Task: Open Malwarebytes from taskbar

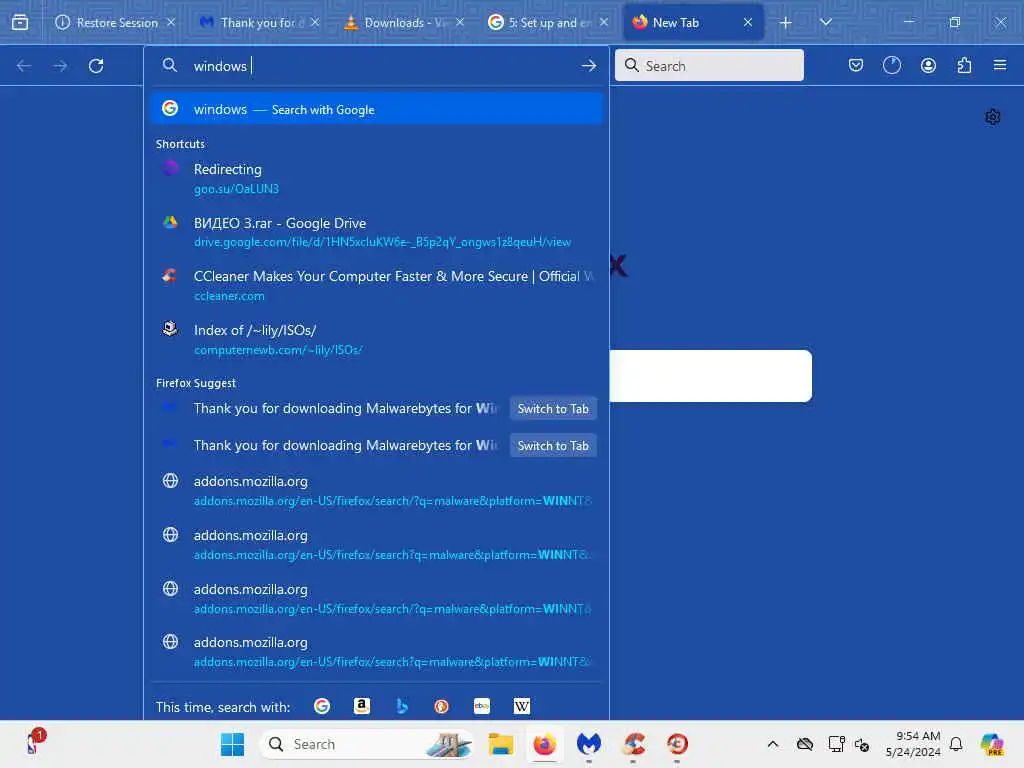Action: tap(588, 744)
